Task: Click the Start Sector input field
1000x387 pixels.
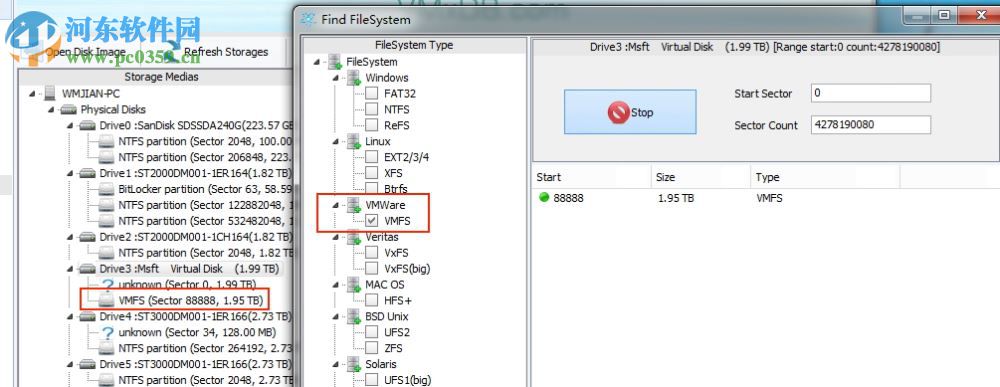Action: [x=871, y=93]
